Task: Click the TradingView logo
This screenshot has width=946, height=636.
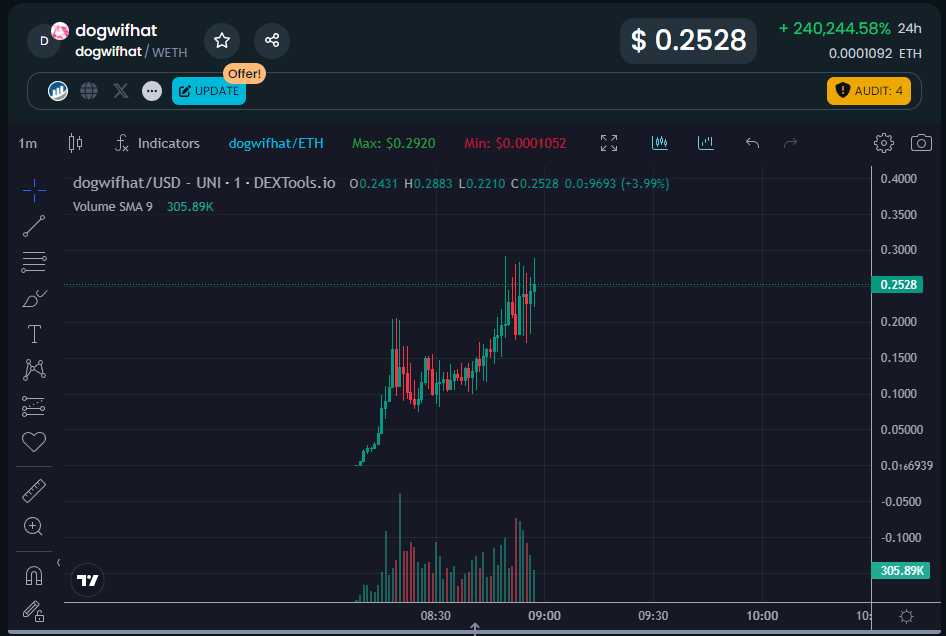Action: click(x=87, y=580)
